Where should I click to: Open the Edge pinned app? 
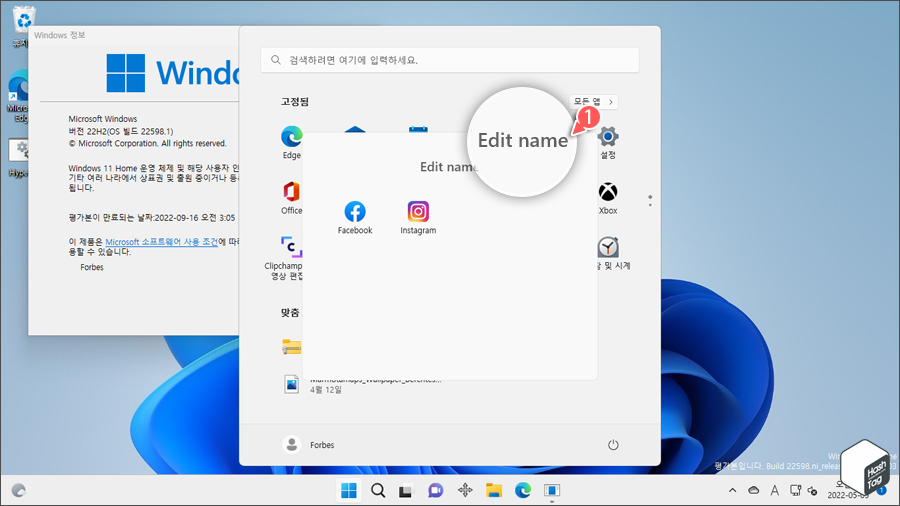pos(292,142)
